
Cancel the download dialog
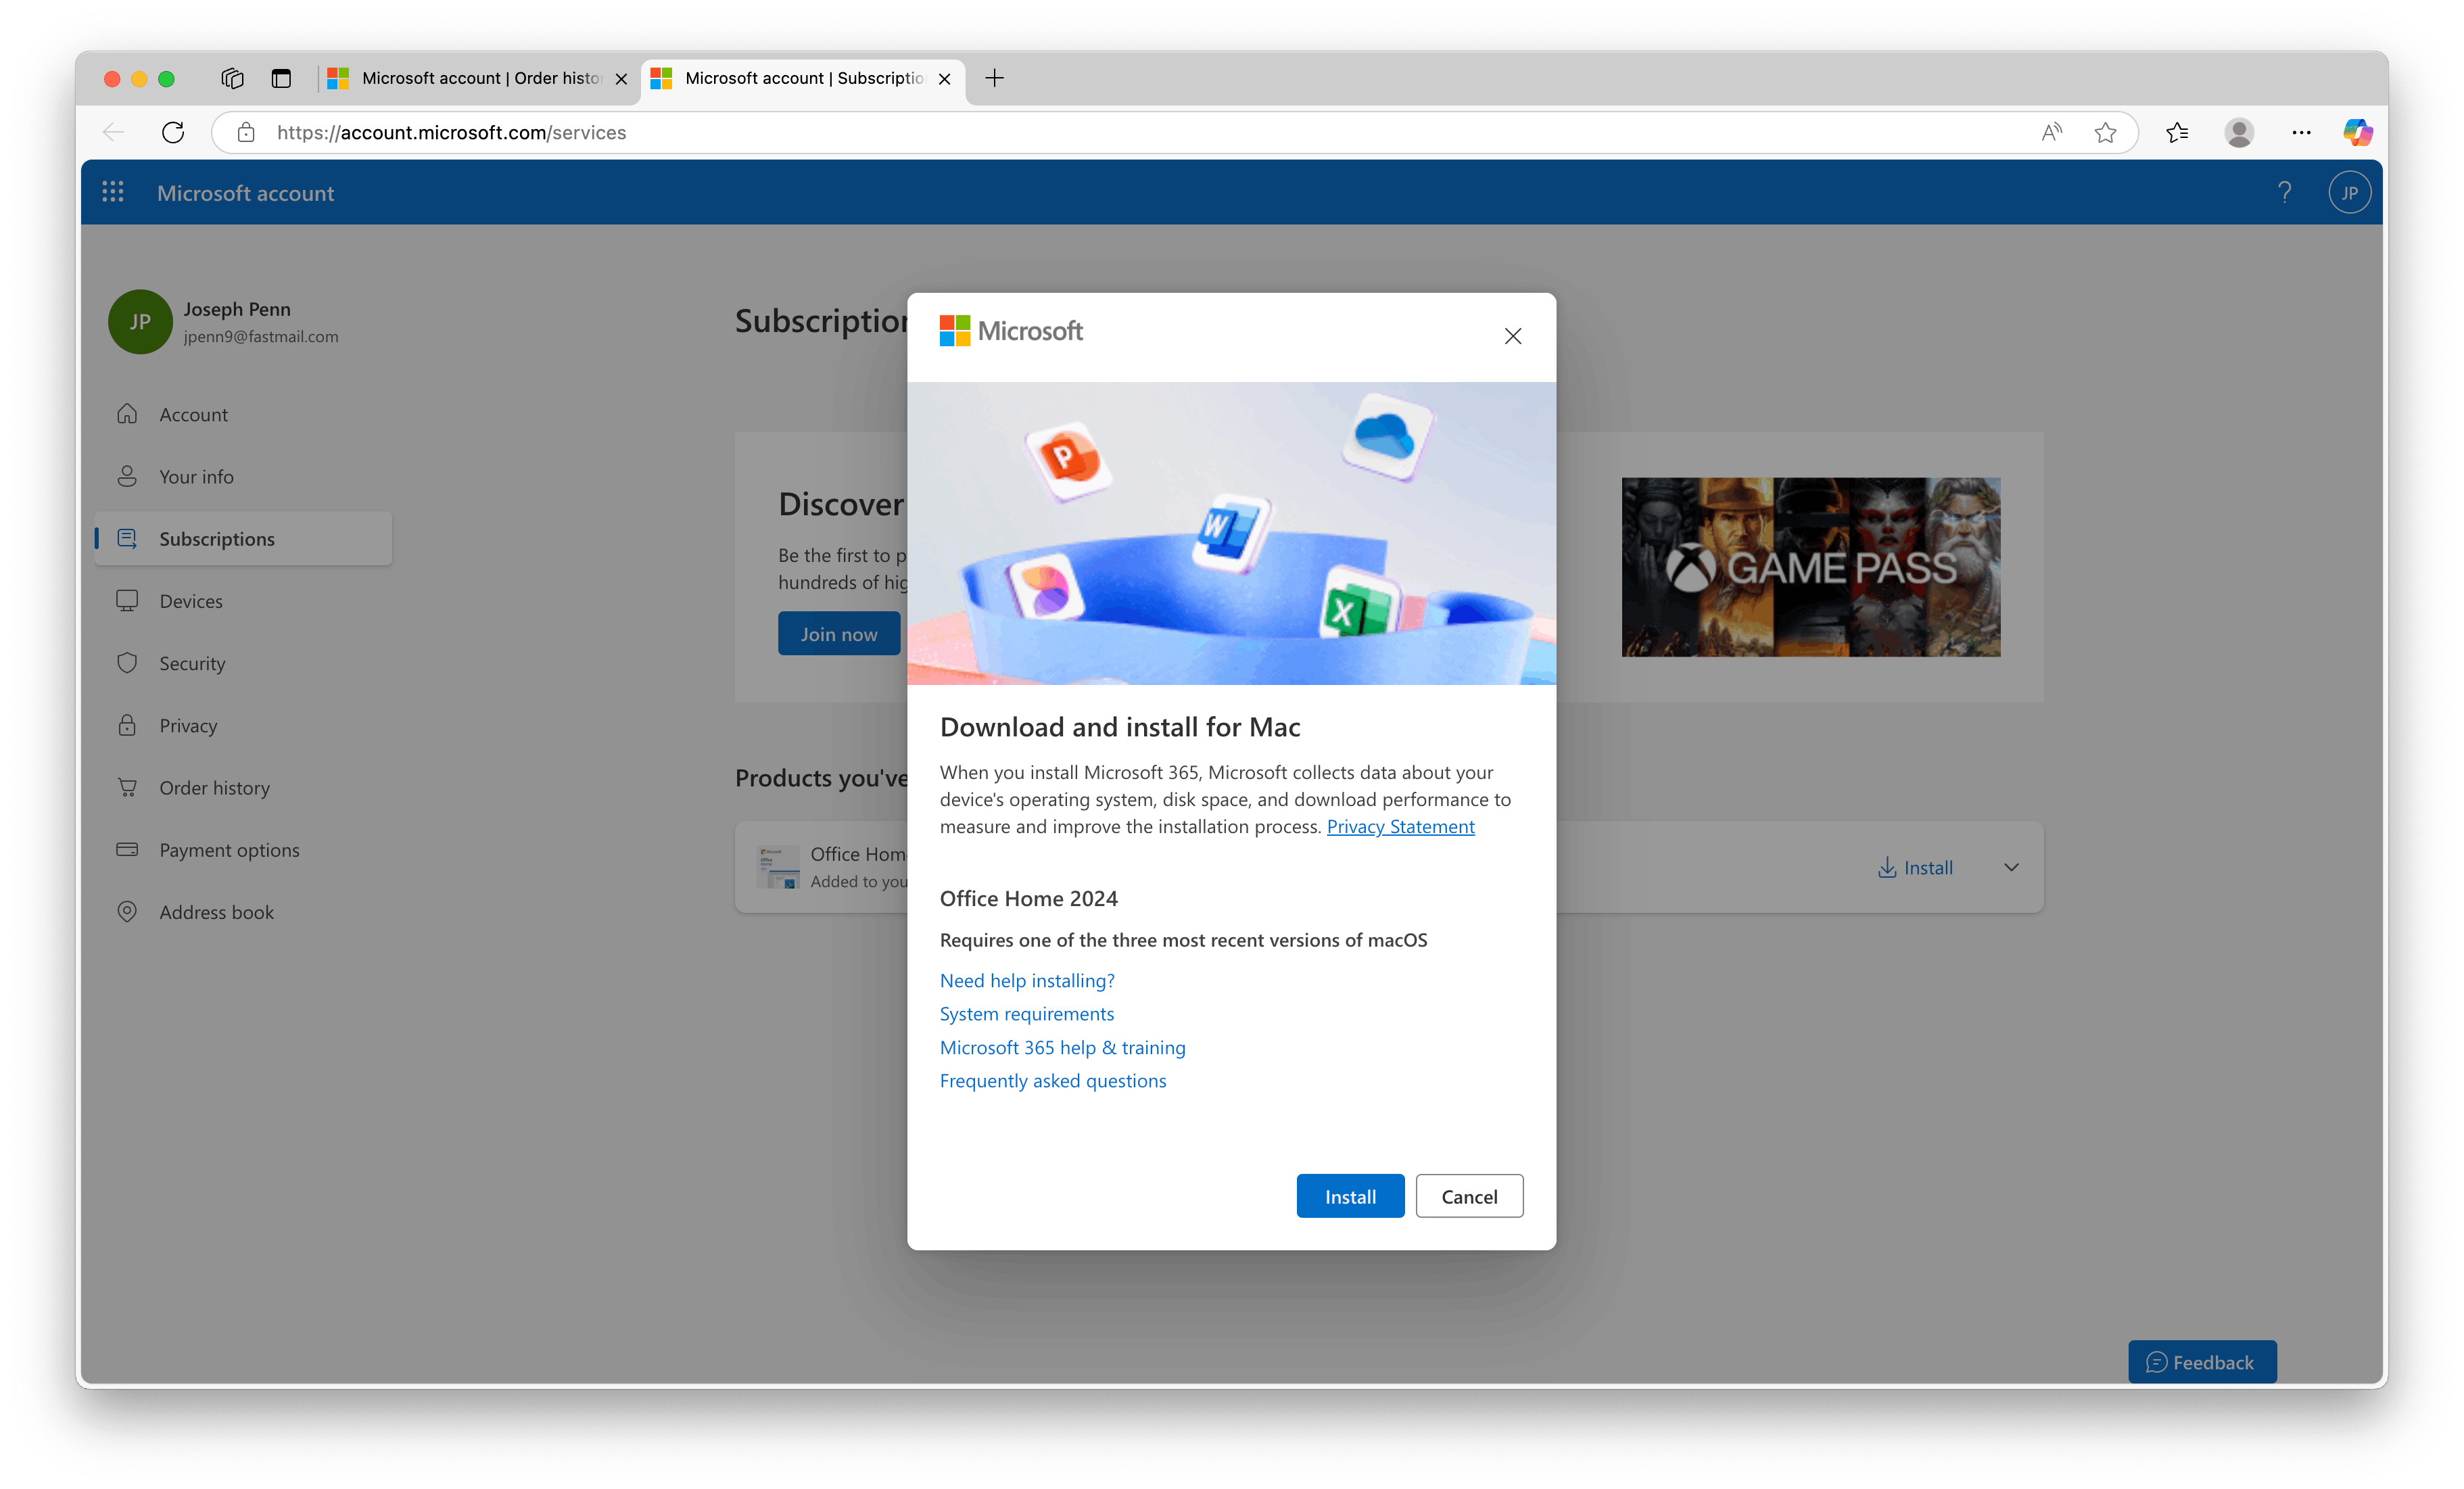click(x=1468, y=1196)
